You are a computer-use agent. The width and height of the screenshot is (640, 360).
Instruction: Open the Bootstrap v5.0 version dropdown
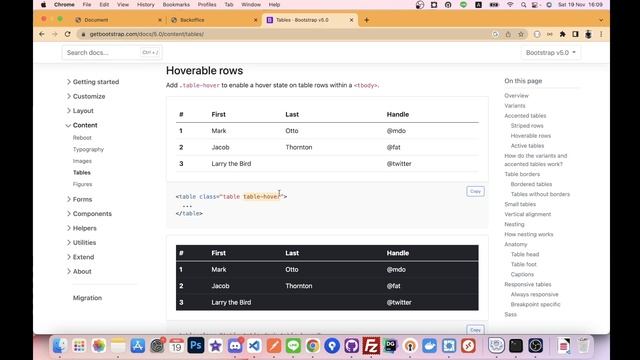(x=551, y=53)
